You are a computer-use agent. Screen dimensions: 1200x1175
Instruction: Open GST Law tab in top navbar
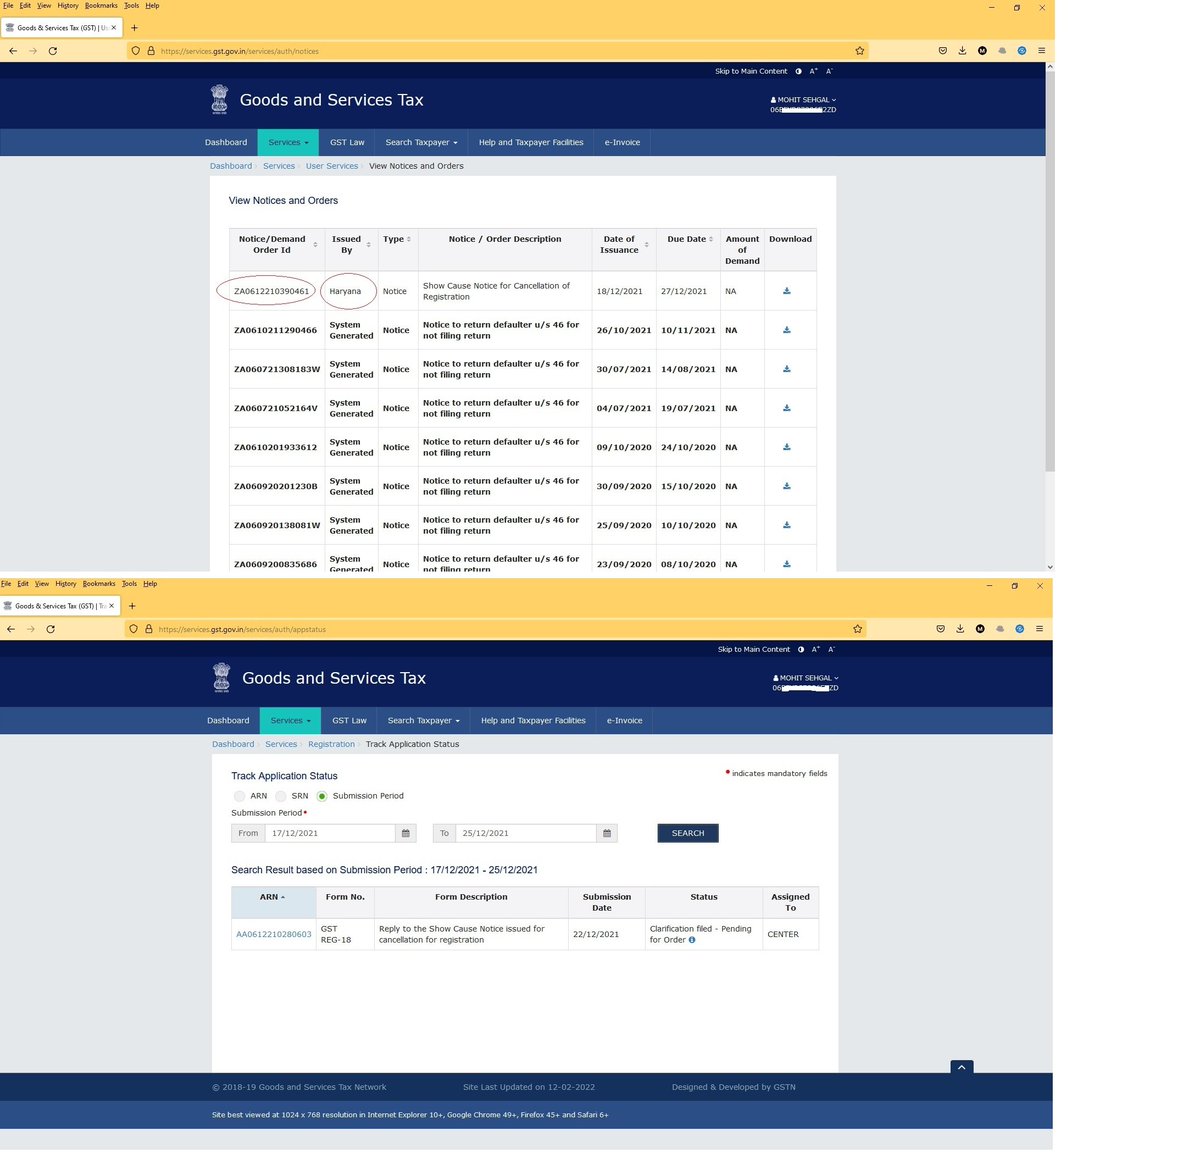[347, 142]
